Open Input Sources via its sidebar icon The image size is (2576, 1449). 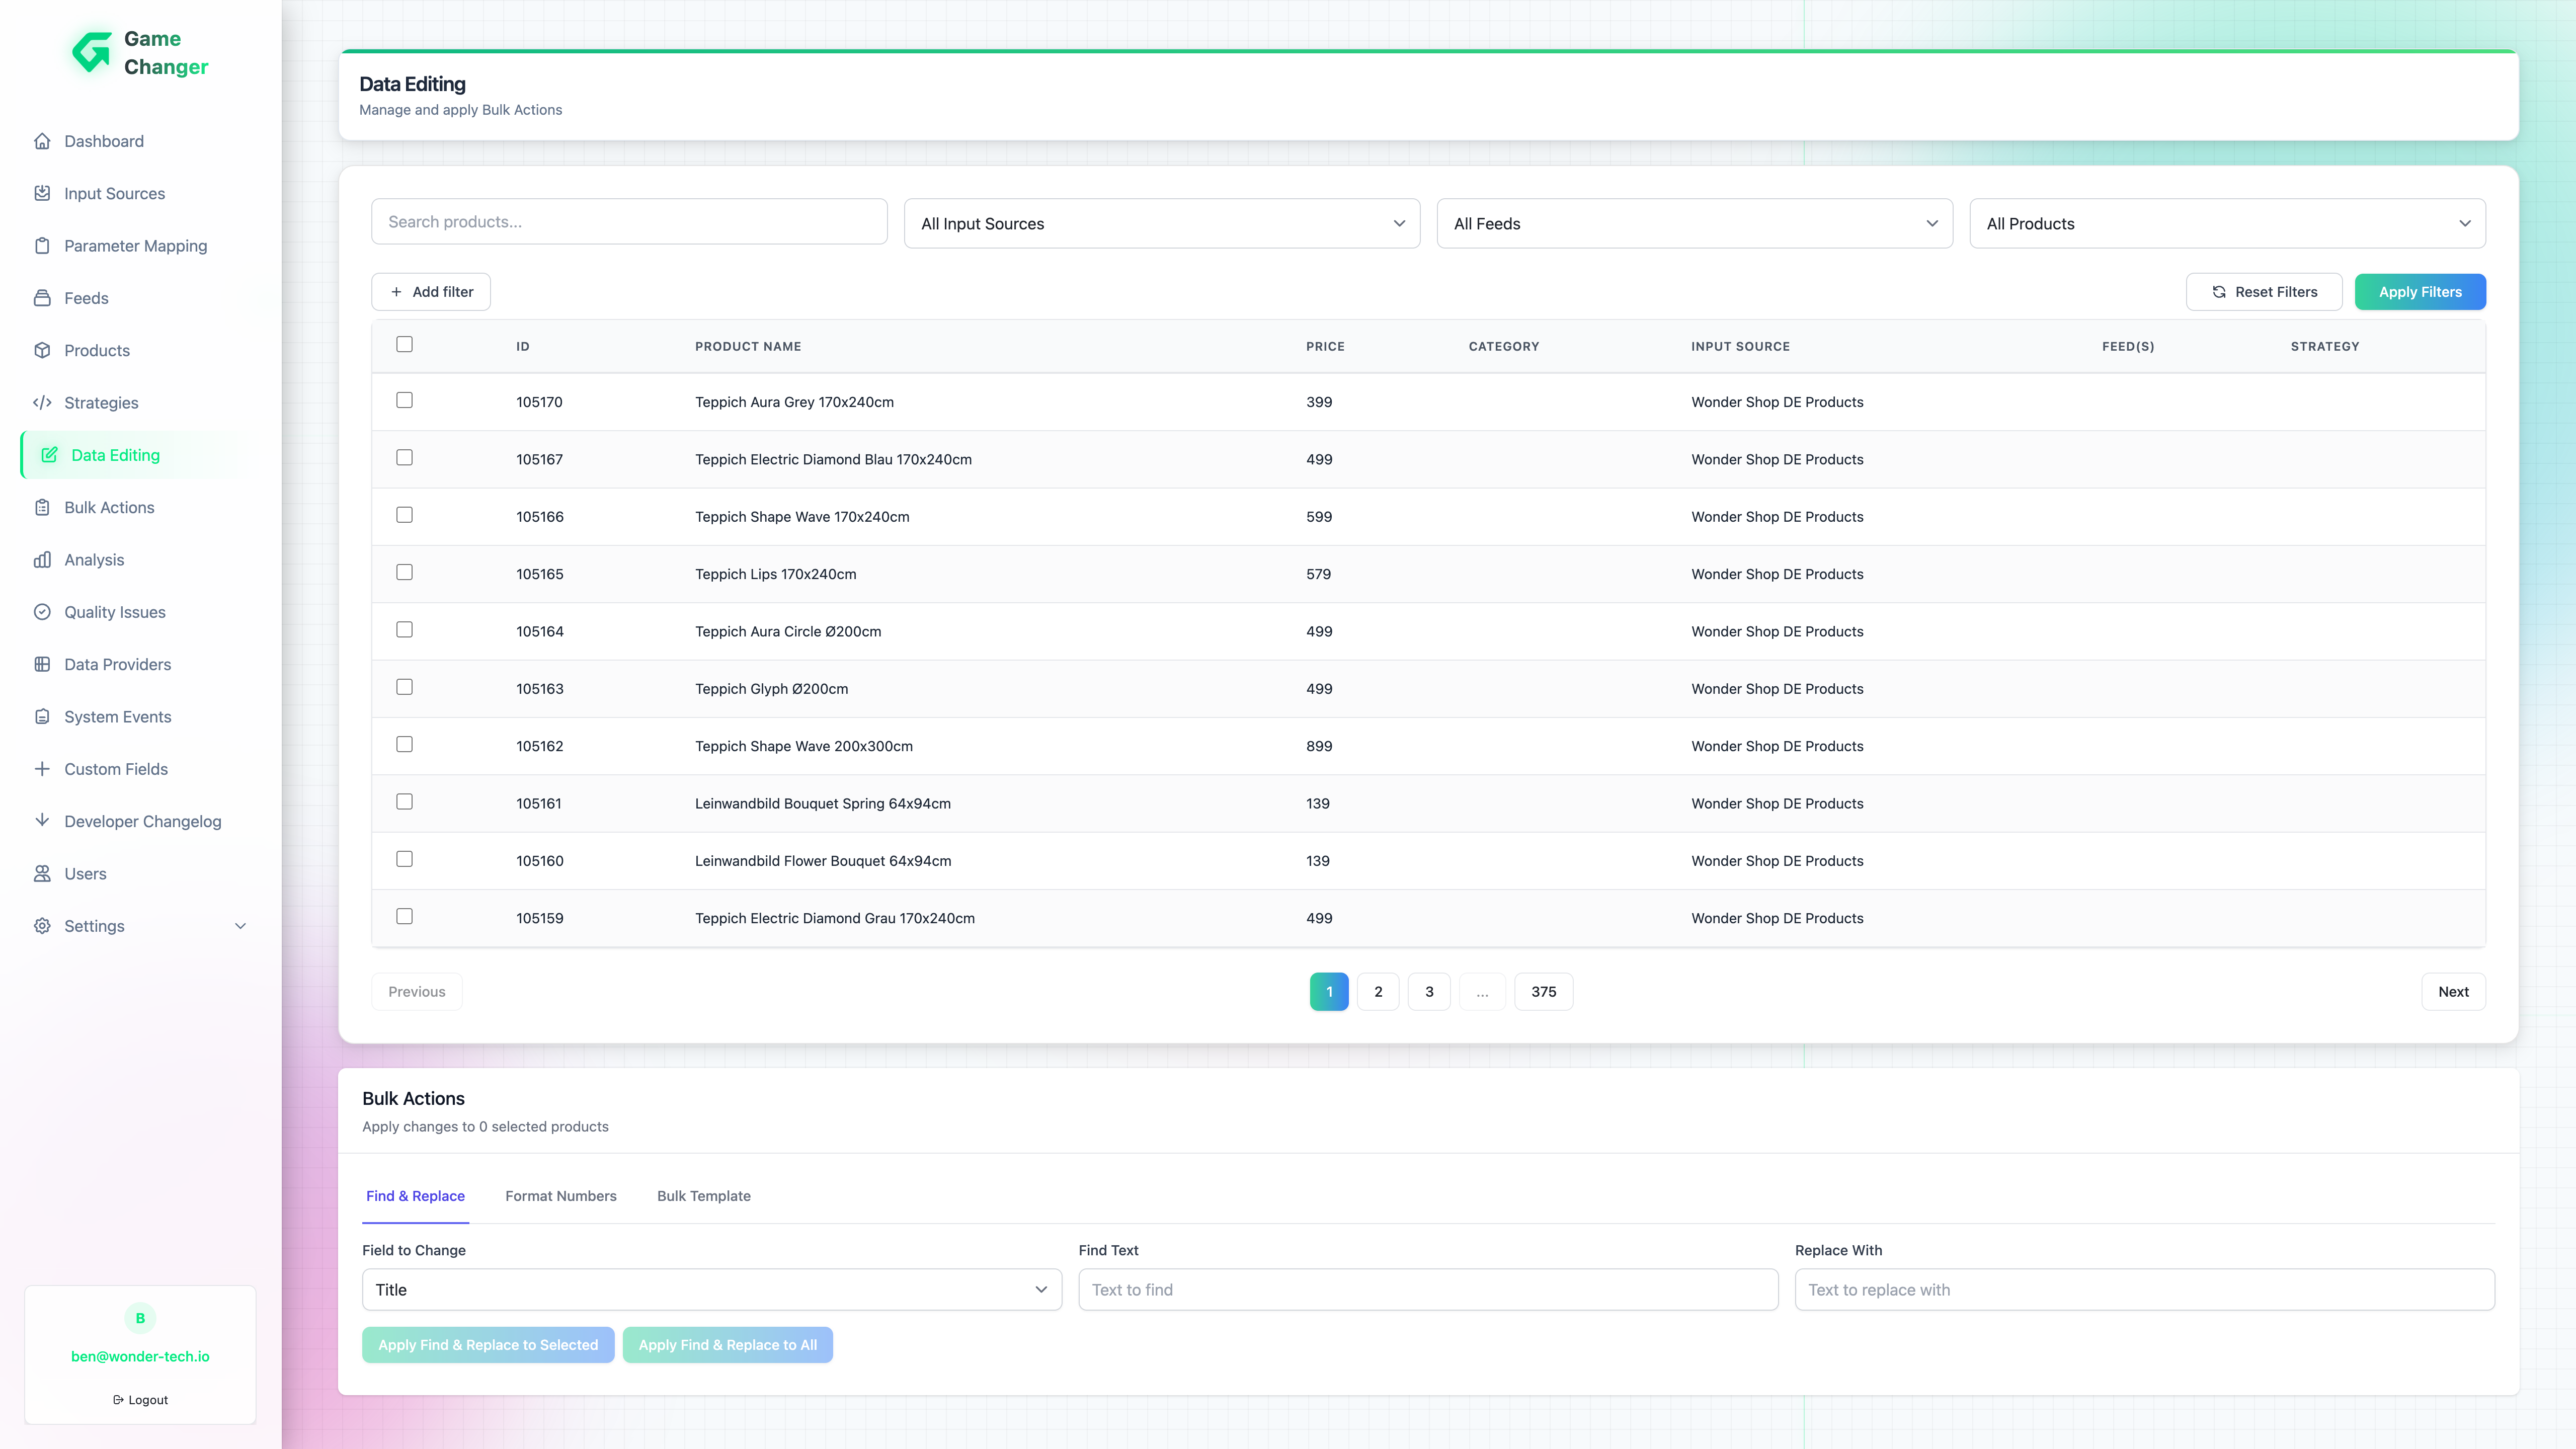42,193
